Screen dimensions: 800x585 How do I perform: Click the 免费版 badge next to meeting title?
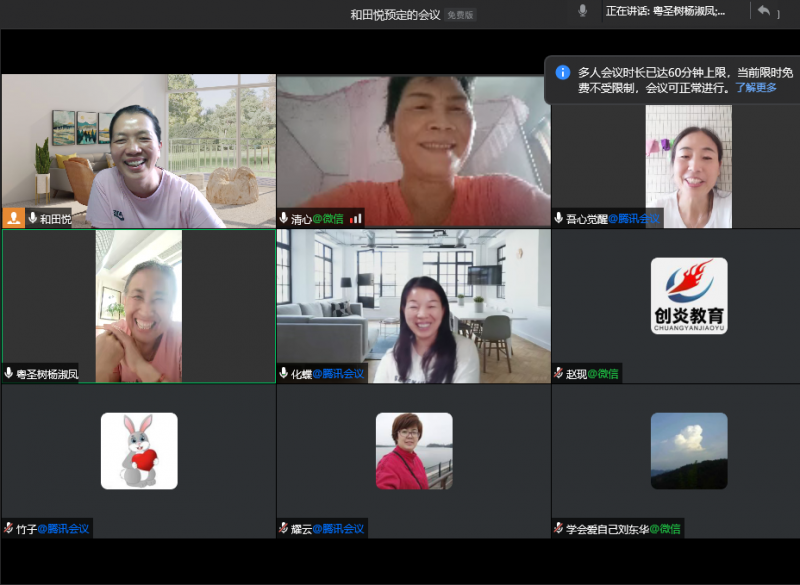[x=461, y=15]
